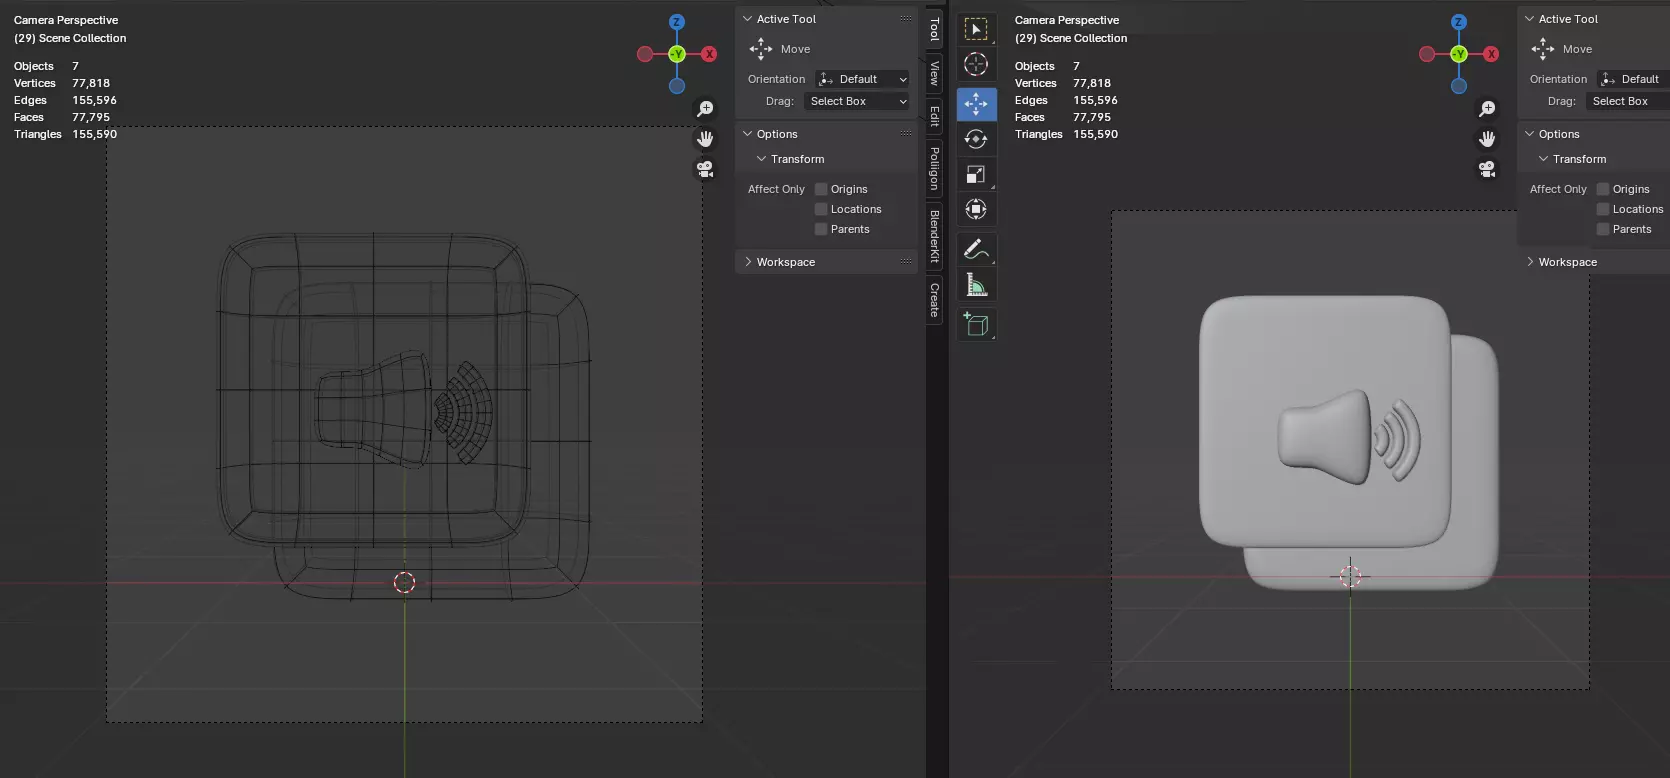Select the Annotate tool in right viewport toolbar

coord(976,249)
